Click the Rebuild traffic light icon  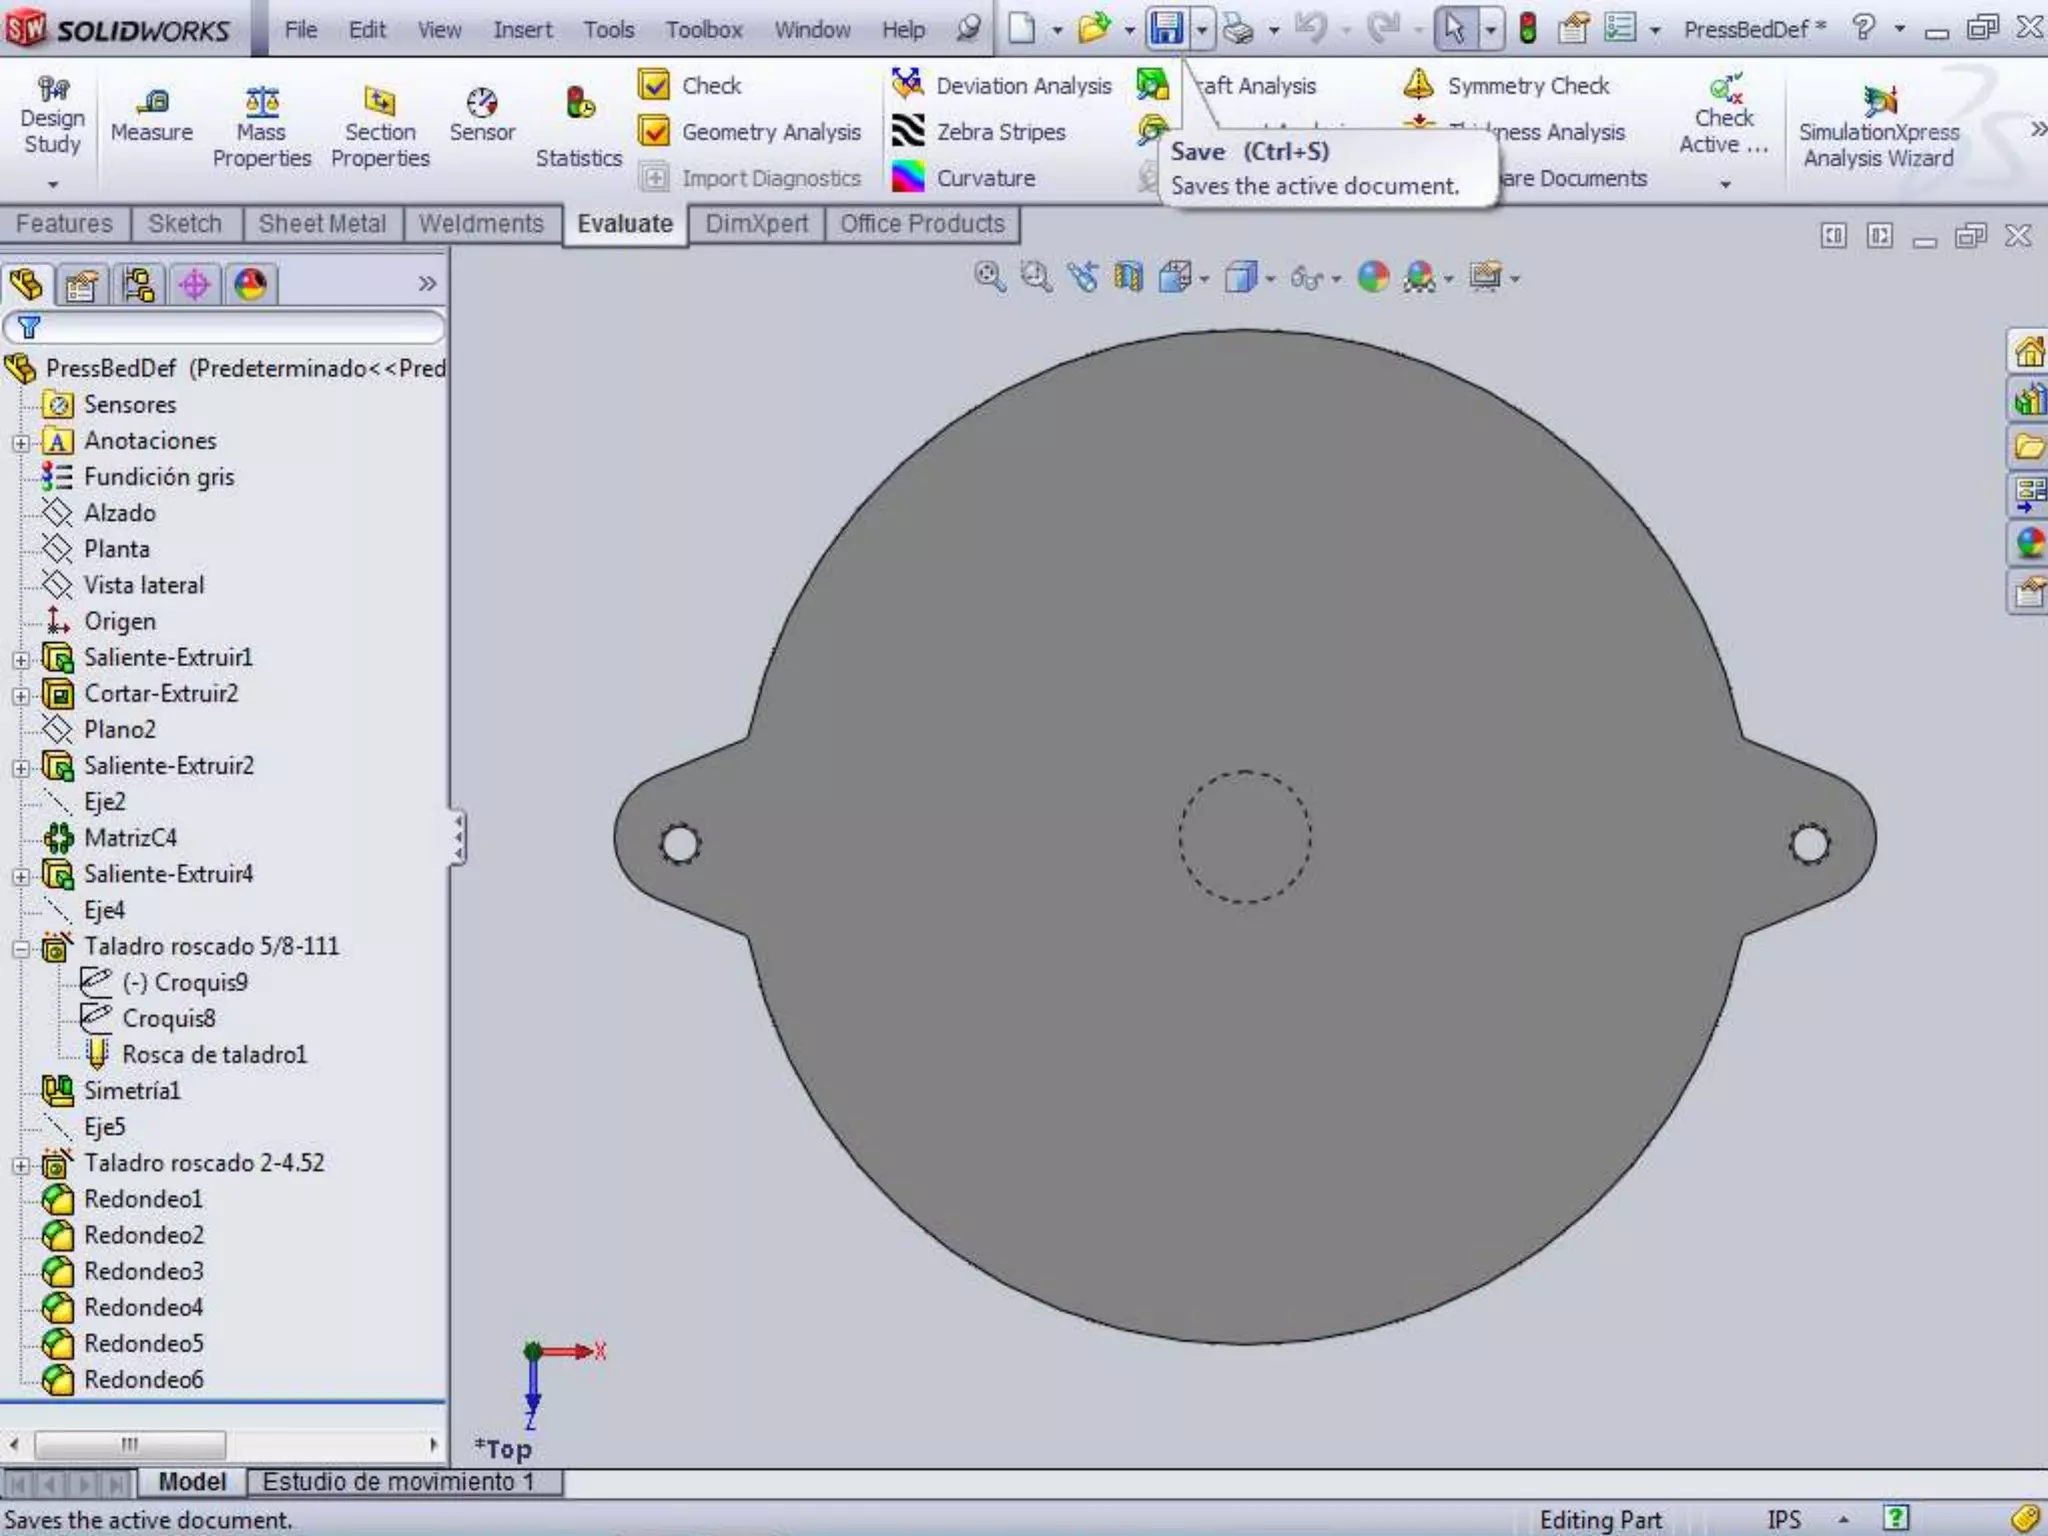pyautogui.click(x=1527, y=28)
